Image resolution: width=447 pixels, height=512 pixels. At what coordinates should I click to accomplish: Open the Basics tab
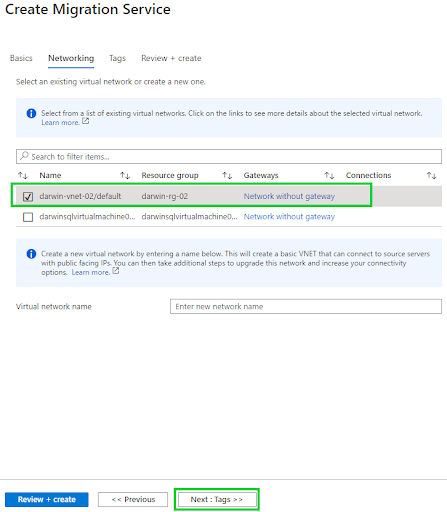tap(21, 58)
